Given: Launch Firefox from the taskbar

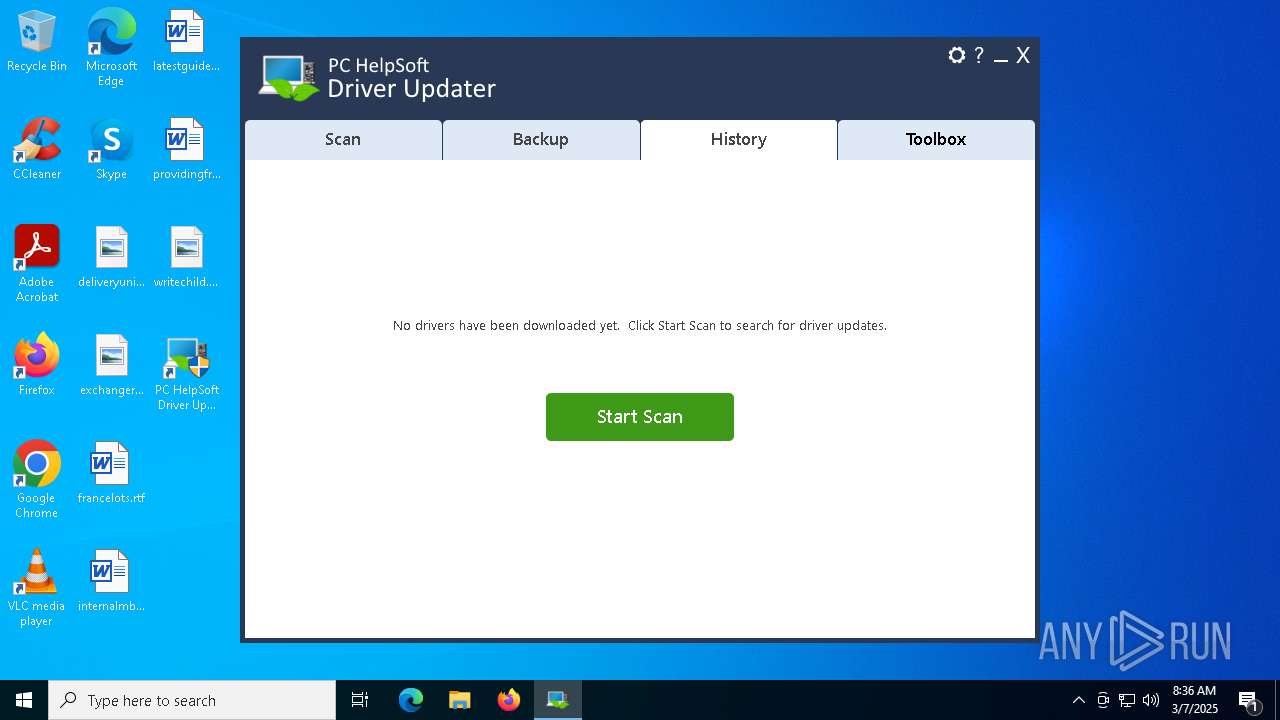Looking at the screenshot, I should click(x=509, y=700).
